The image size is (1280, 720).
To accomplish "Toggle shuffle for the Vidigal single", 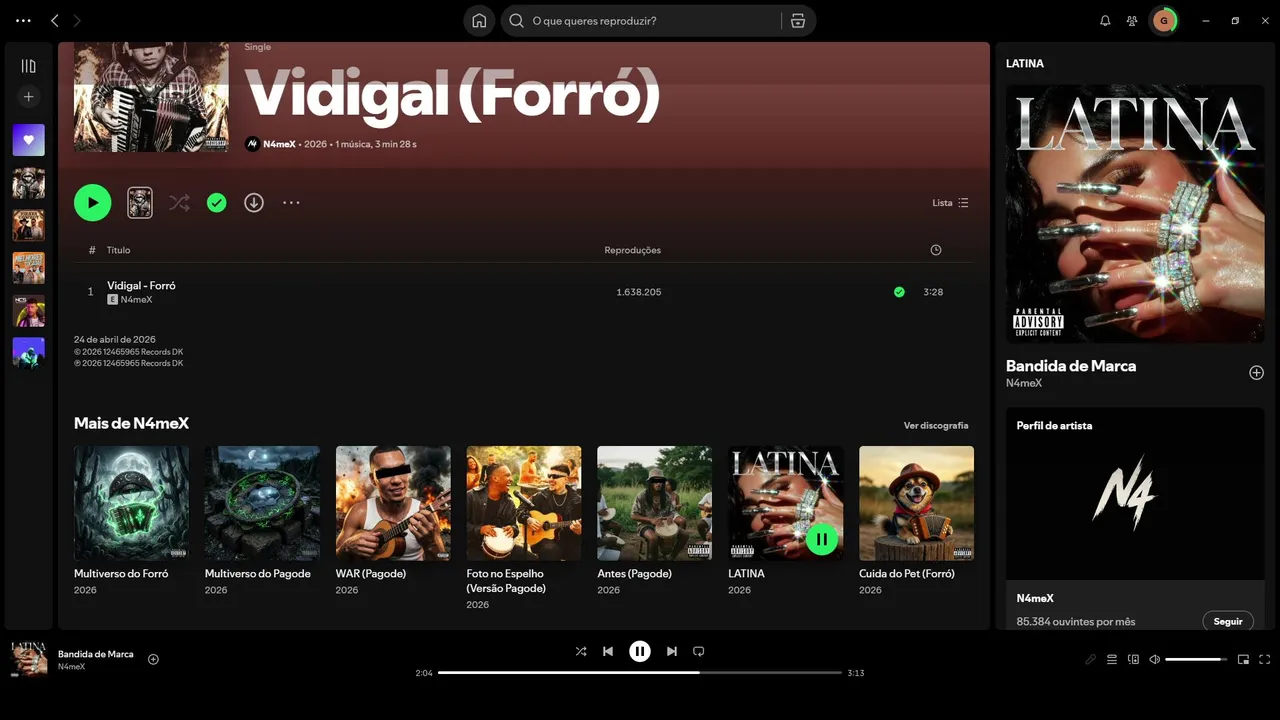I will click(x=179, y=203).
